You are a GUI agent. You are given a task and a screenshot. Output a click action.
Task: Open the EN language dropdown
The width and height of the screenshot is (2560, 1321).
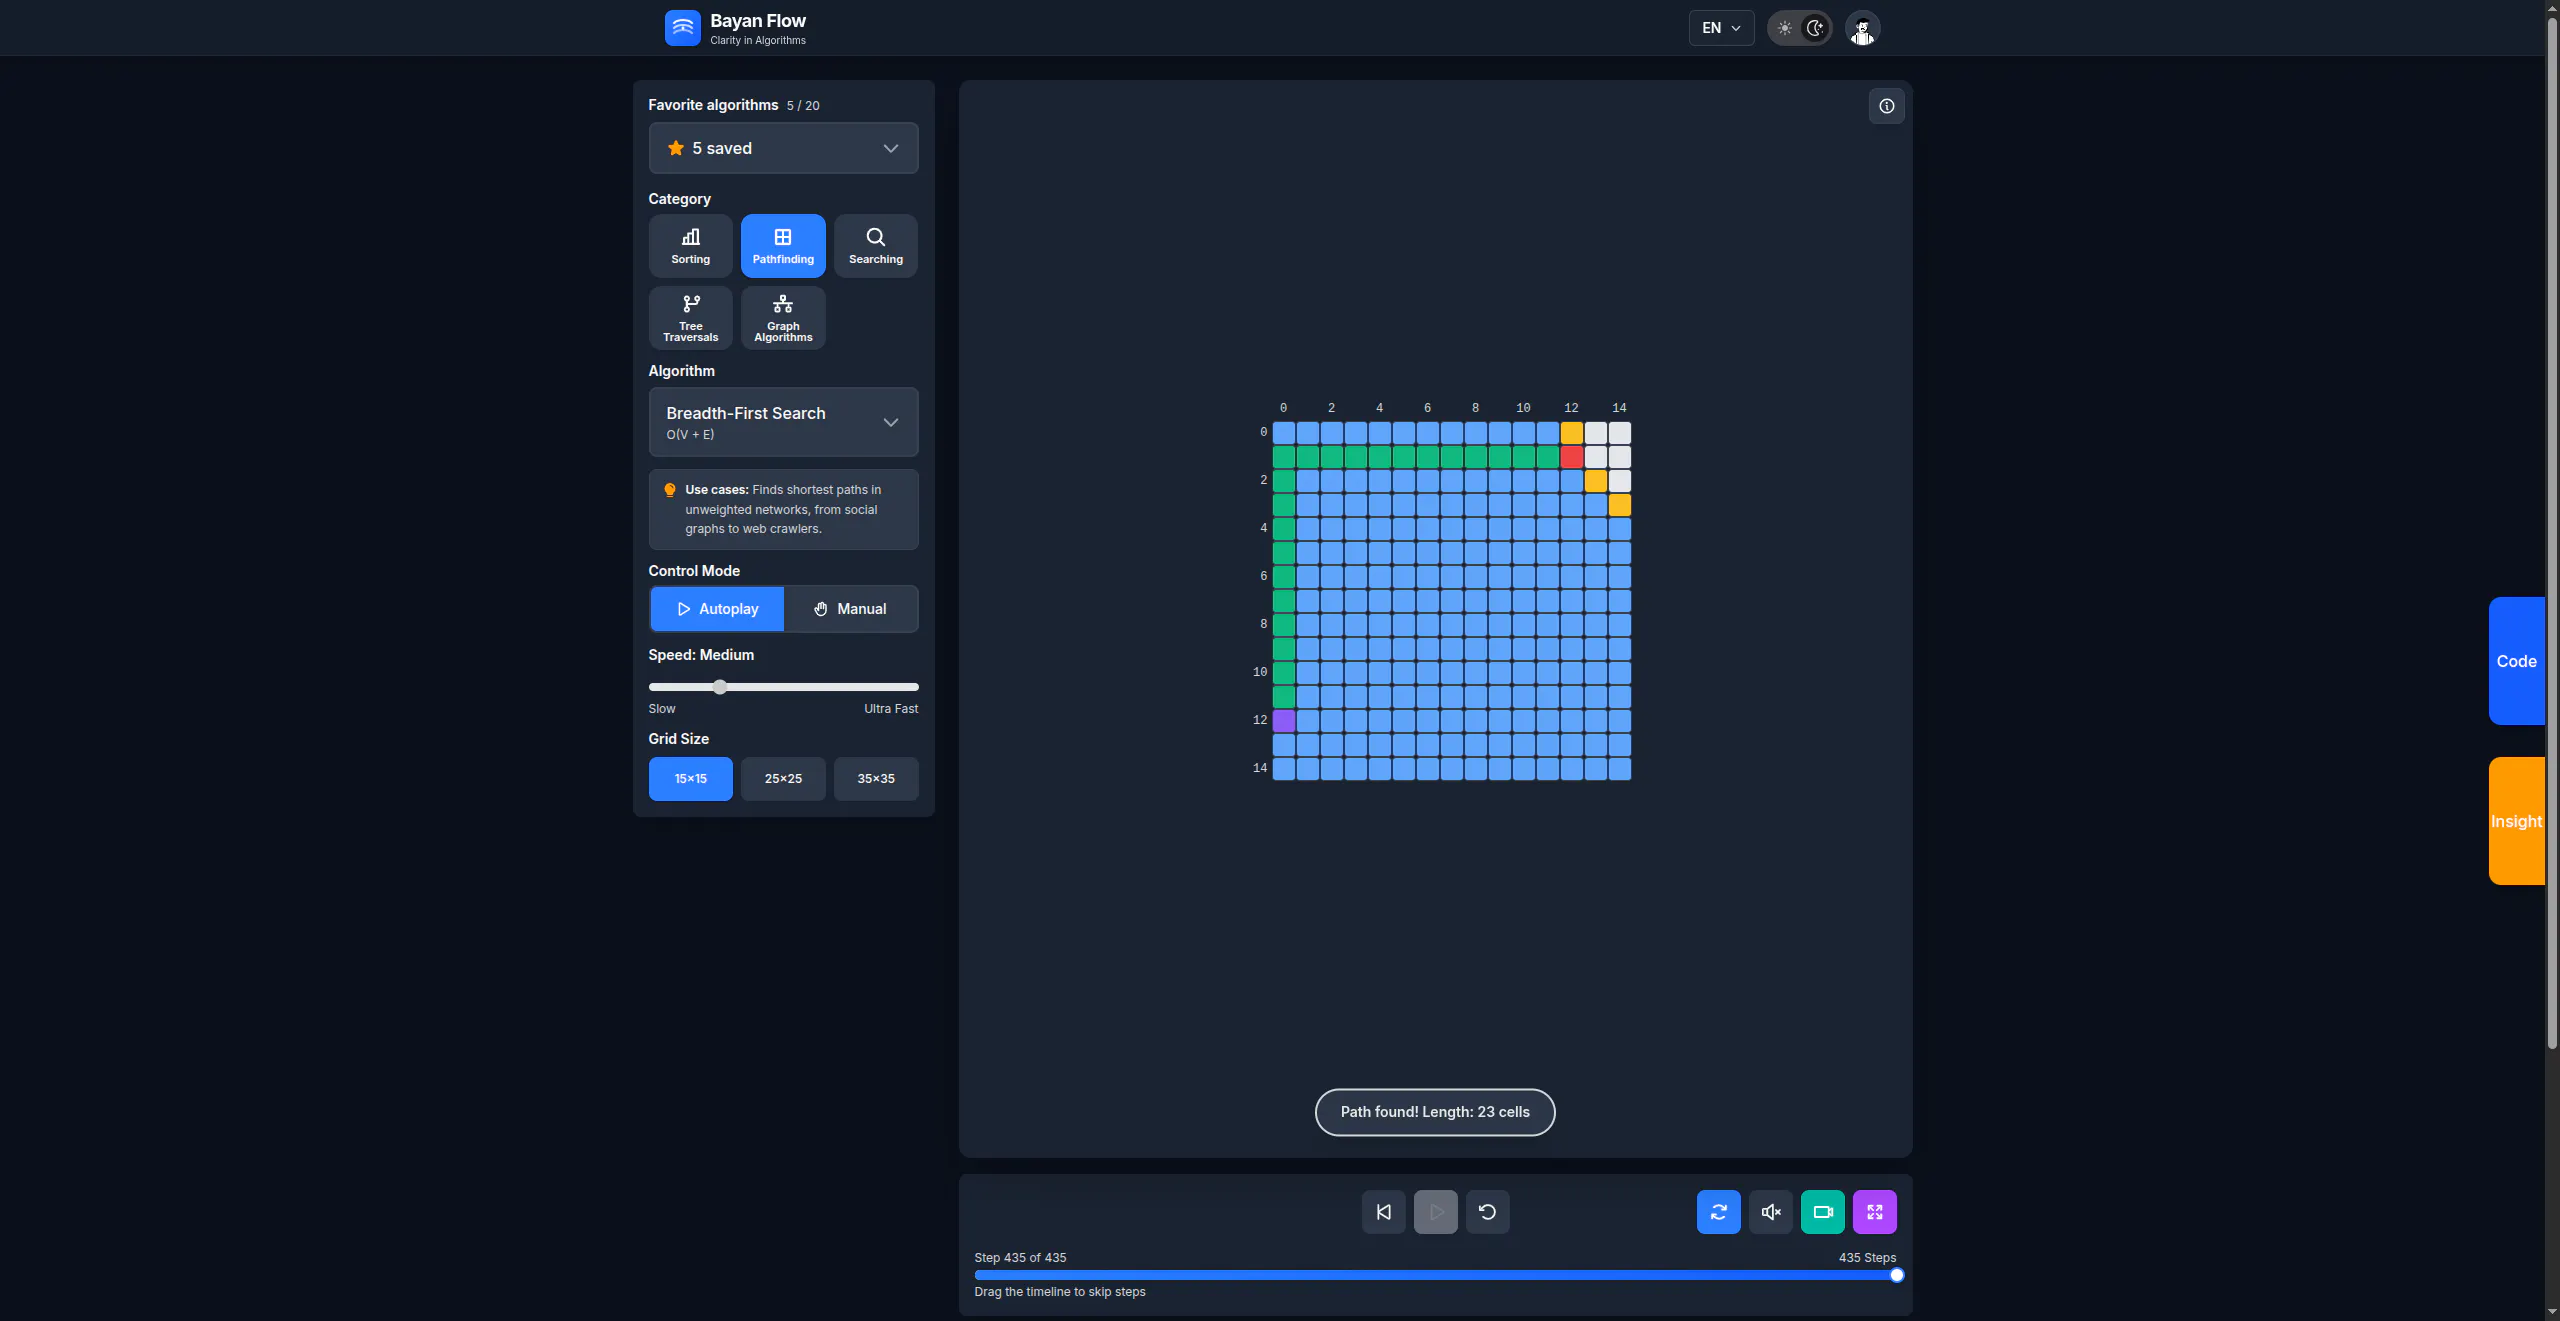[1721, 28]
